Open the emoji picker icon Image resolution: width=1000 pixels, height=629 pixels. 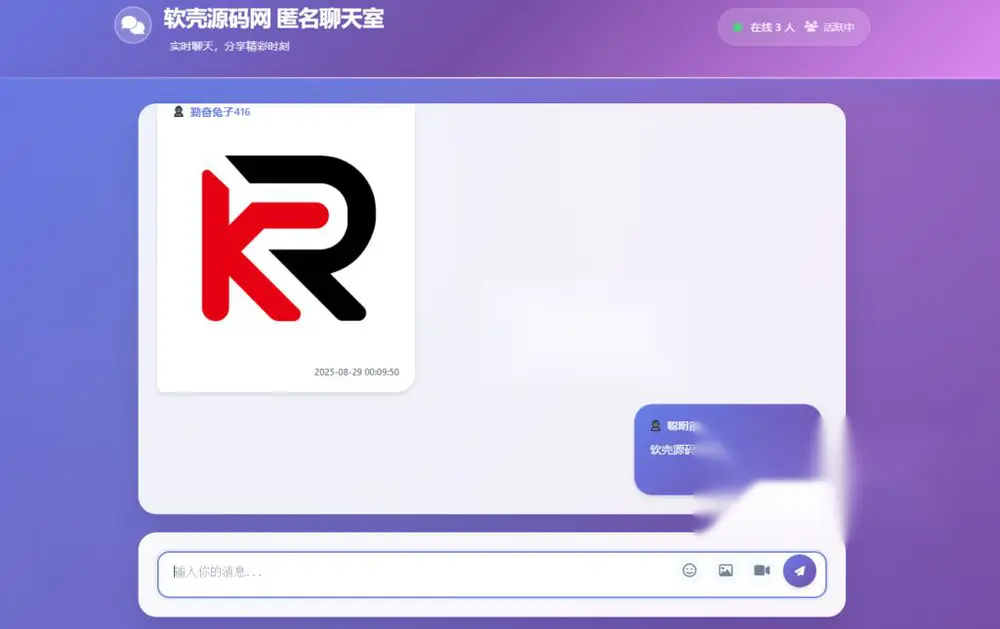click(x=689, y=570)
